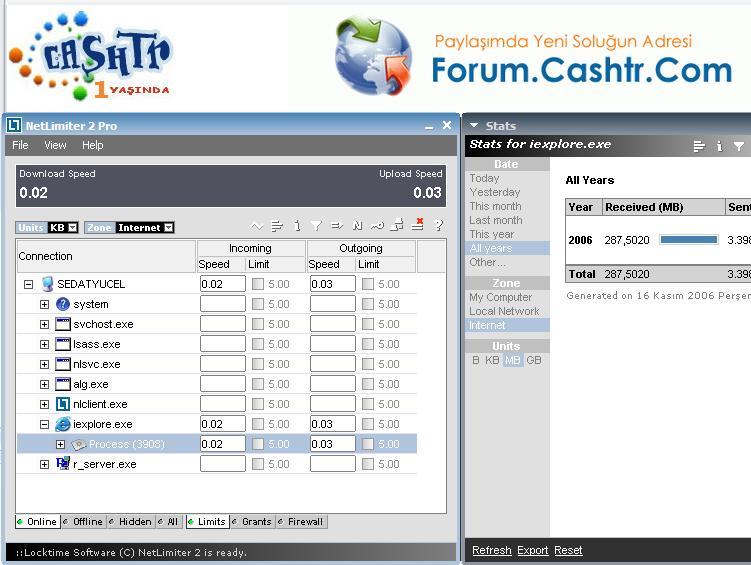Click the red X lines icon in toolbar
Viewport: 751px width, 565px height.
coord(418,225)
